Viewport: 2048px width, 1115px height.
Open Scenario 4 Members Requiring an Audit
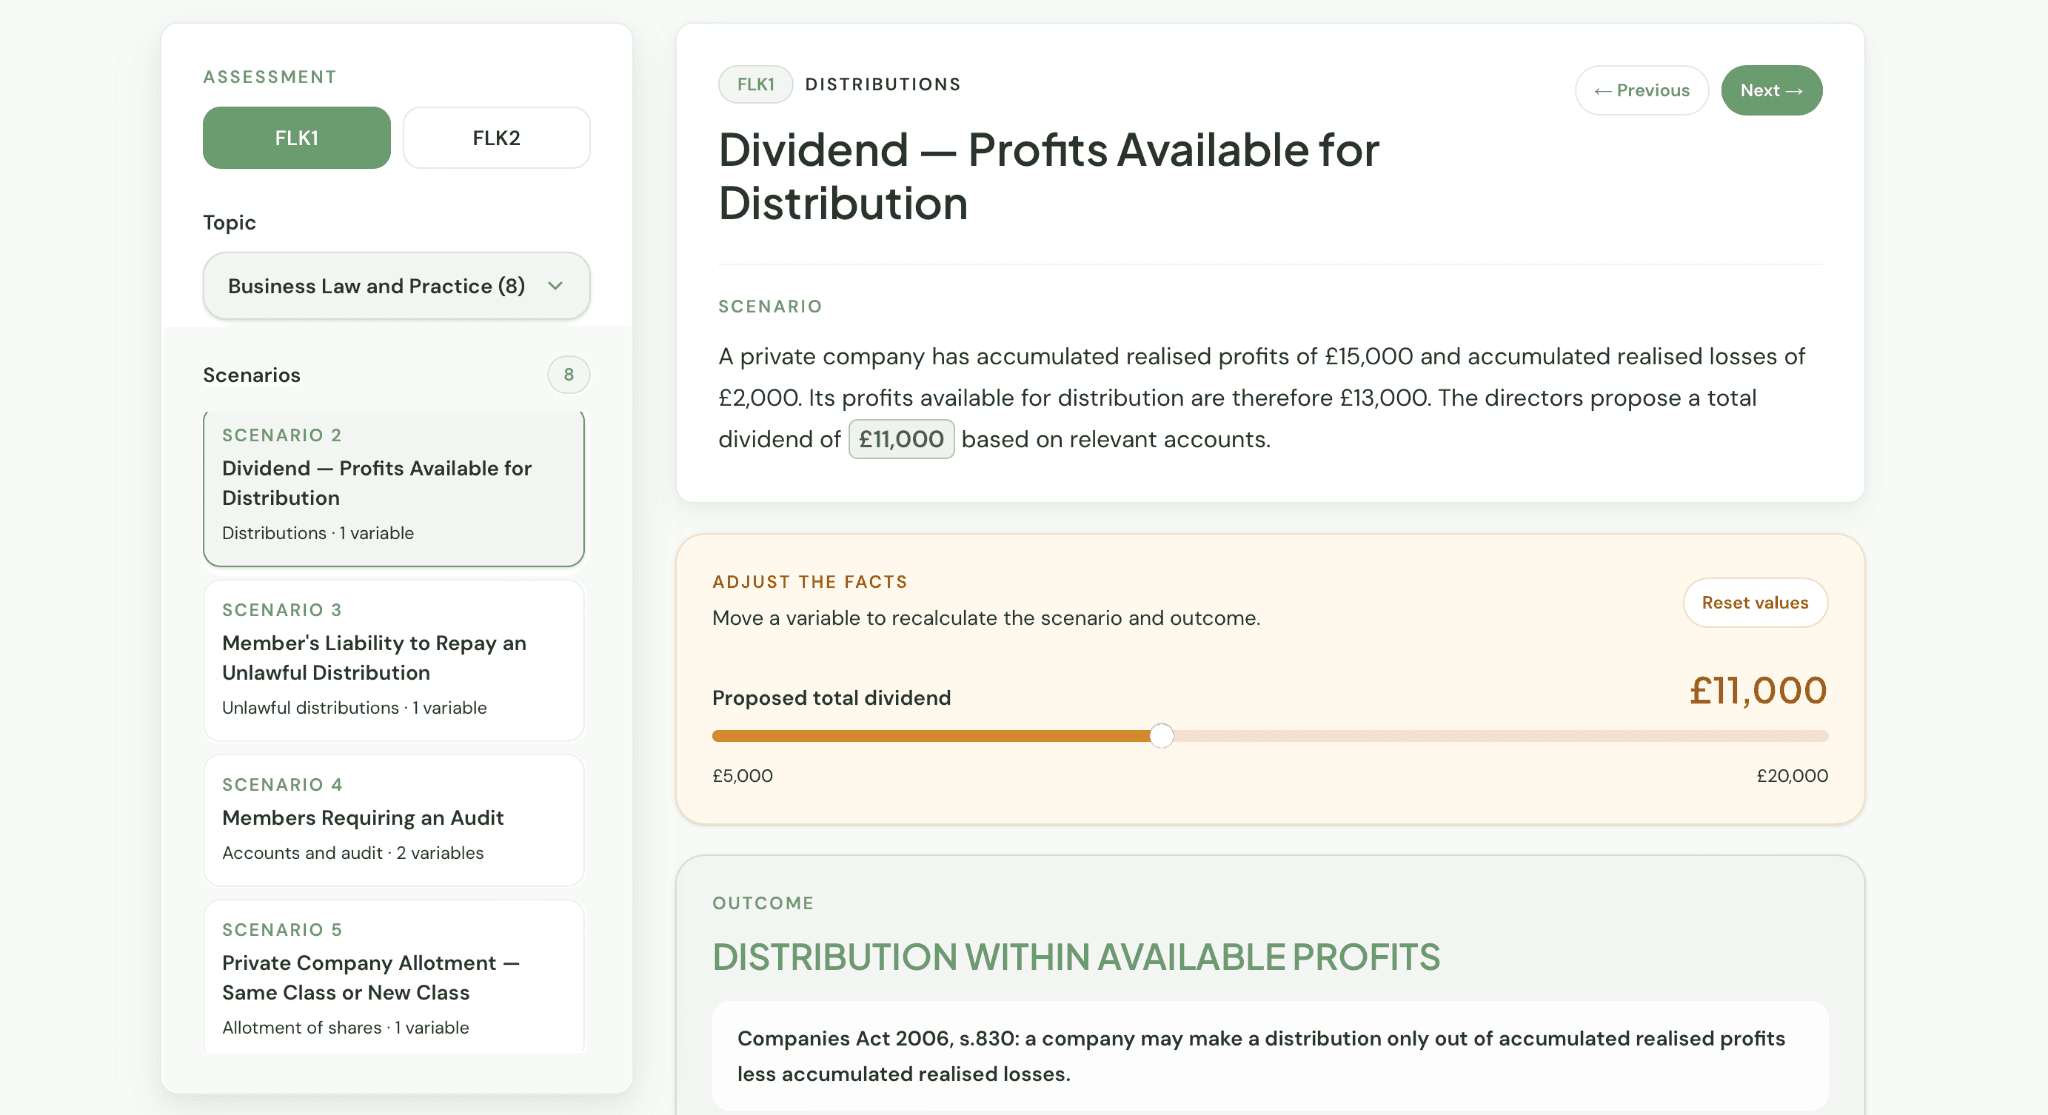(x=394, y=820)
